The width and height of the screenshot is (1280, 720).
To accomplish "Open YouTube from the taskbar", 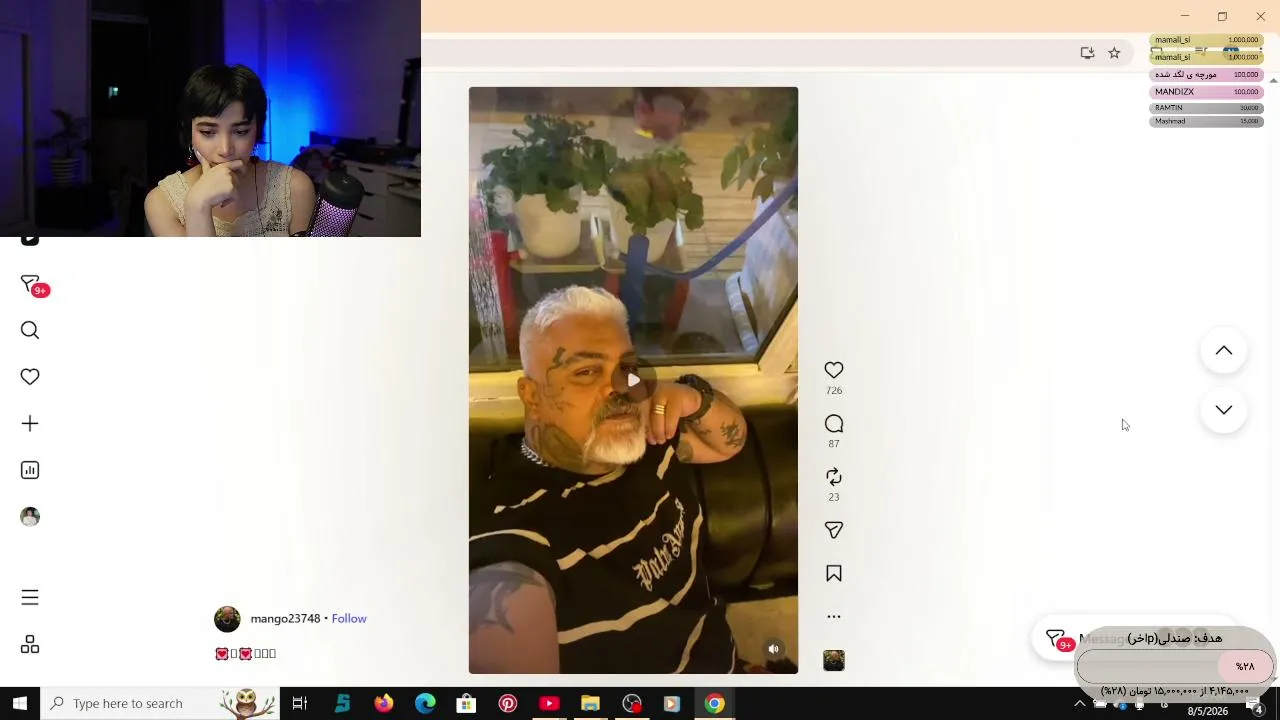I will click(x=549, y=704).
